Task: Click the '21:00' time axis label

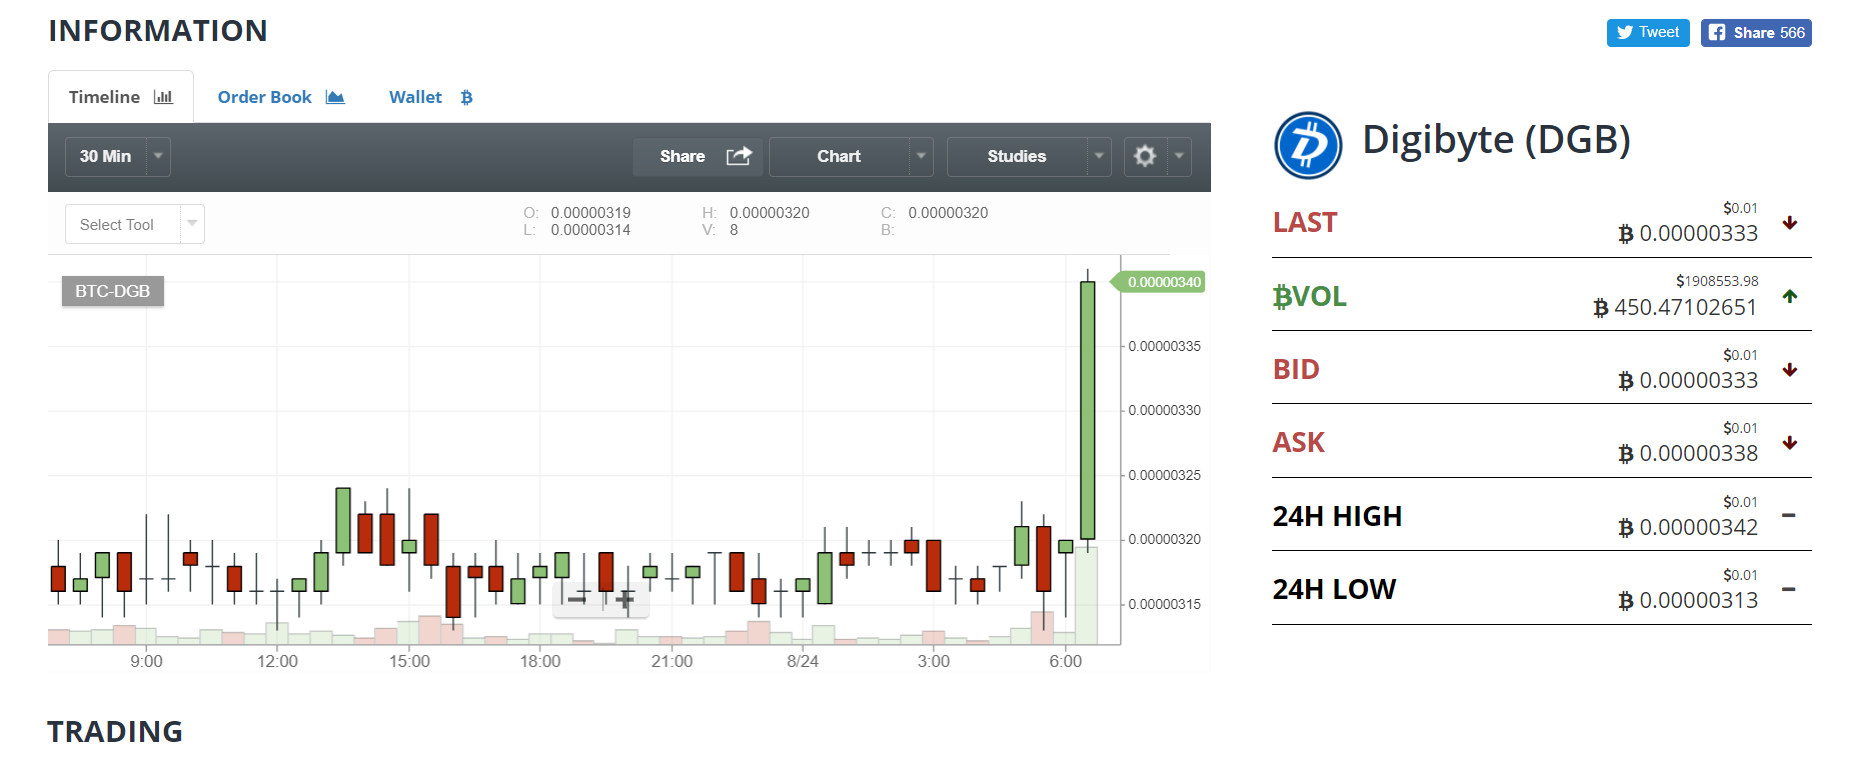Action: [672, 661]
